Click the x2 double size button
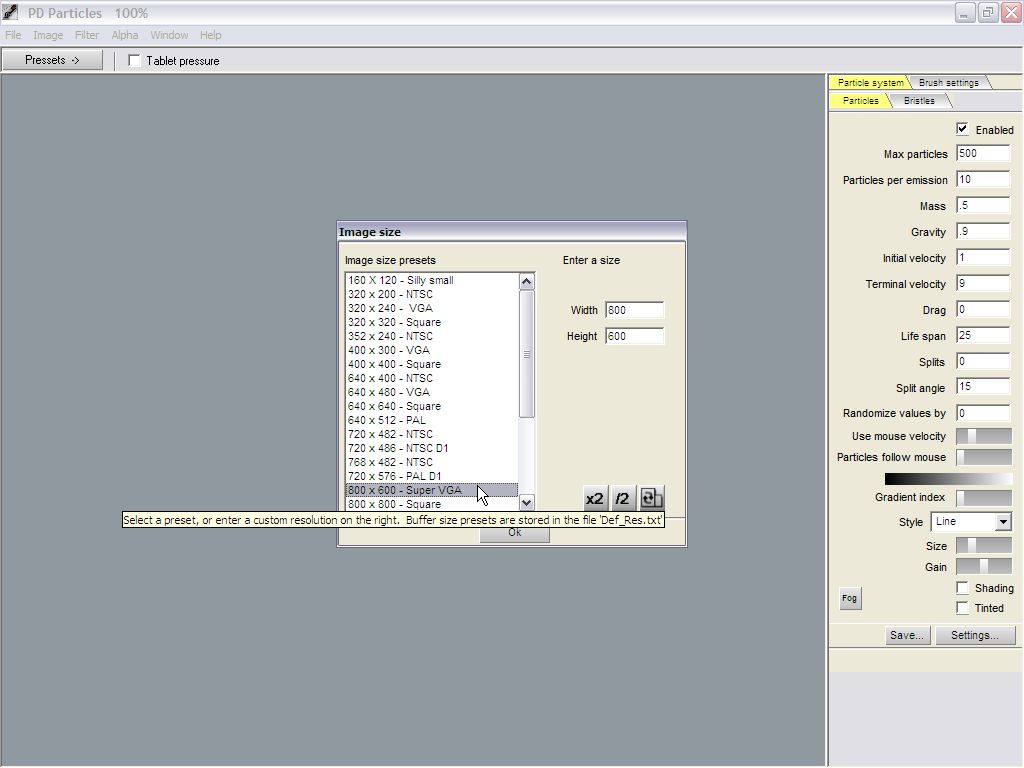The height and width of the screenshot is (768, 1024). (595, 498)
